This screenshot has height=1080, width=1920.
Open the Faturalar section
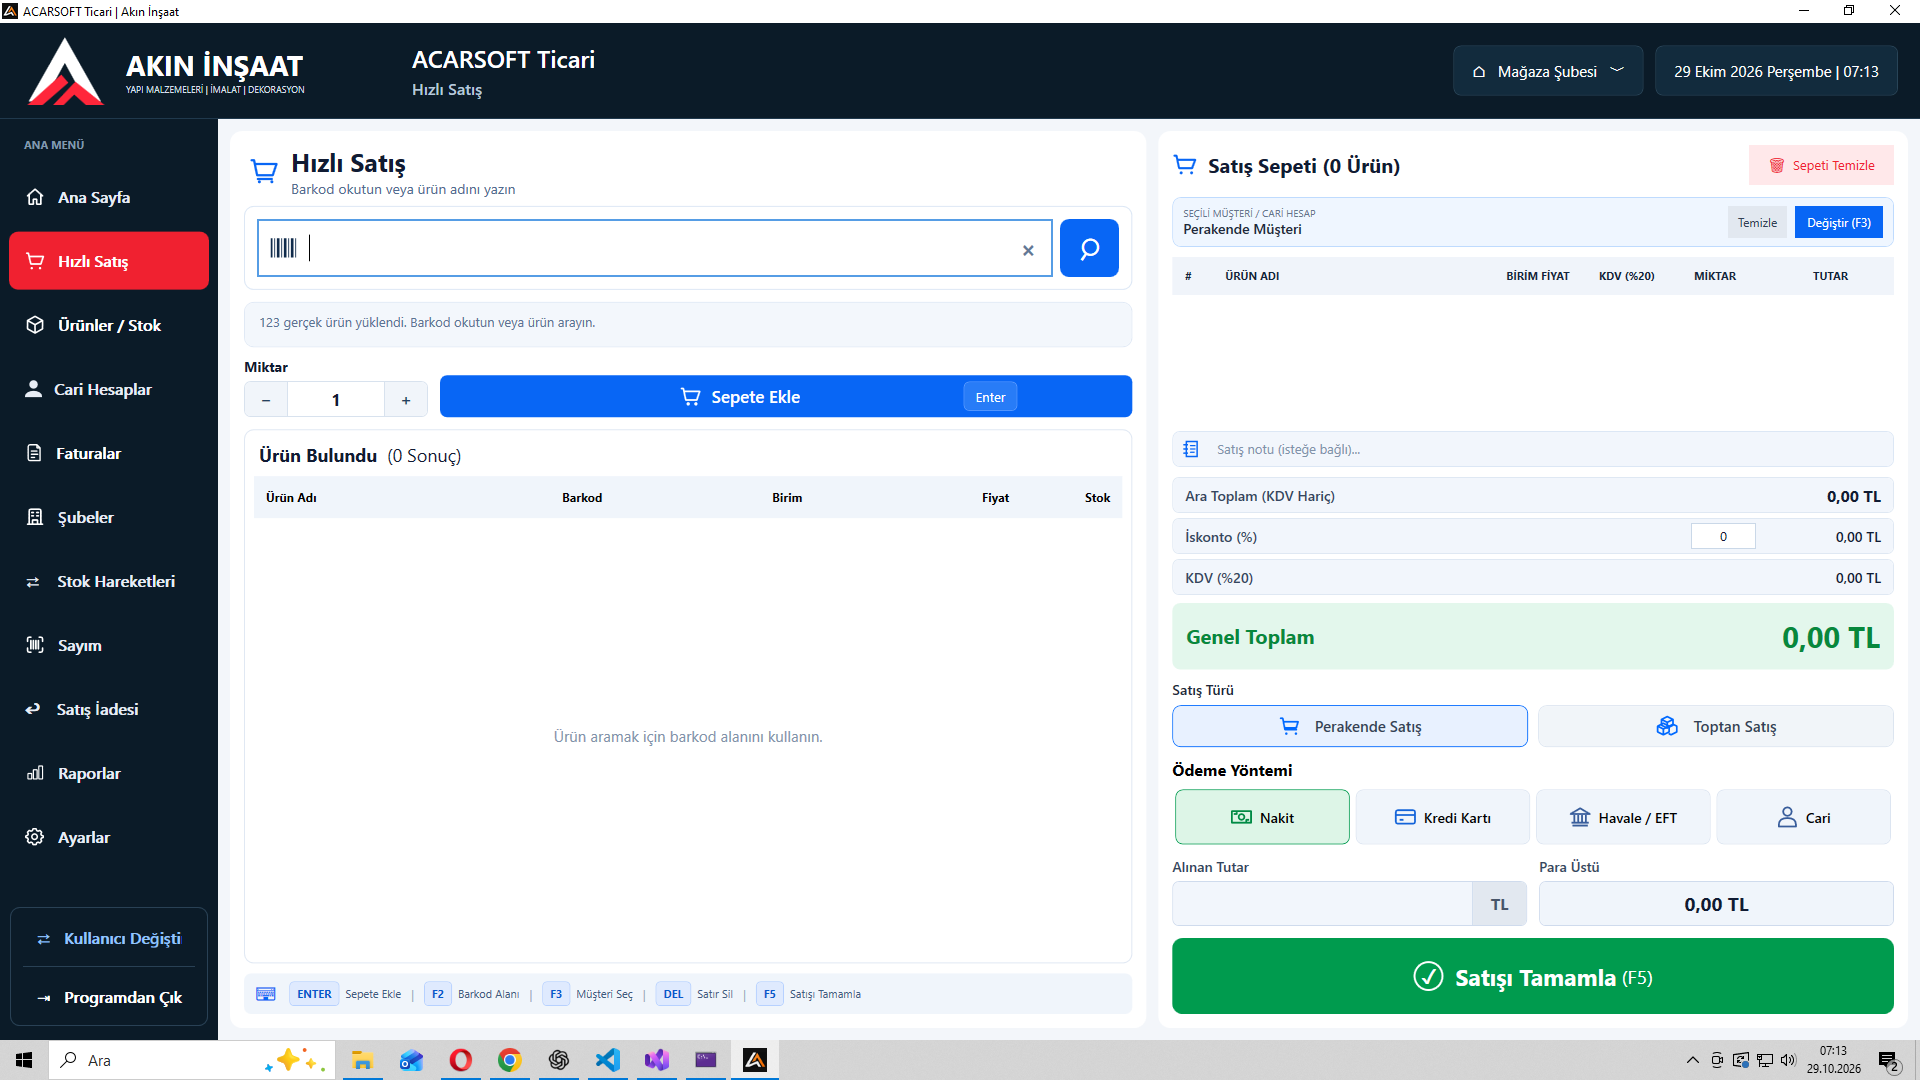click(109, 453)
